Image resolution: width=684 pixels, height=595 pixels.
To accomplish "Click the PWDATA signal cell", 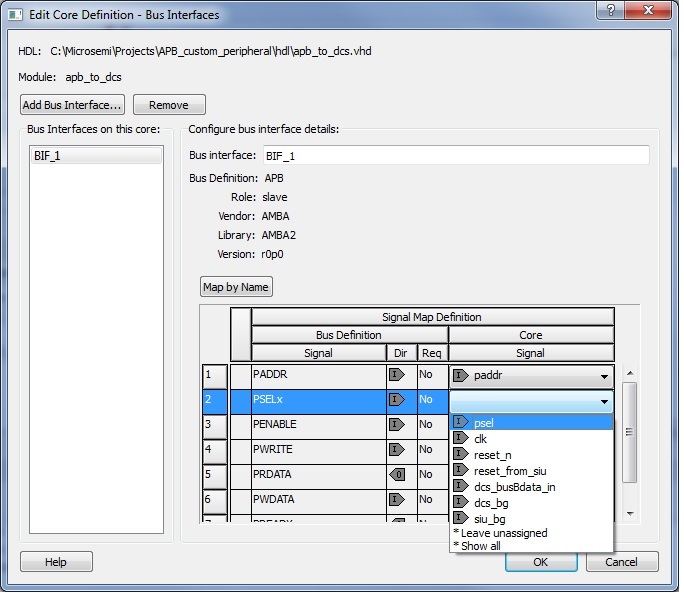I will pos(321,503).
